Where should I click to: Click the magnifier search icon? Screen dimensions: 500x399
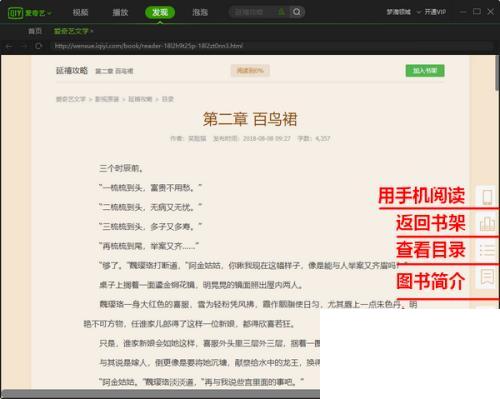point(296,12)
